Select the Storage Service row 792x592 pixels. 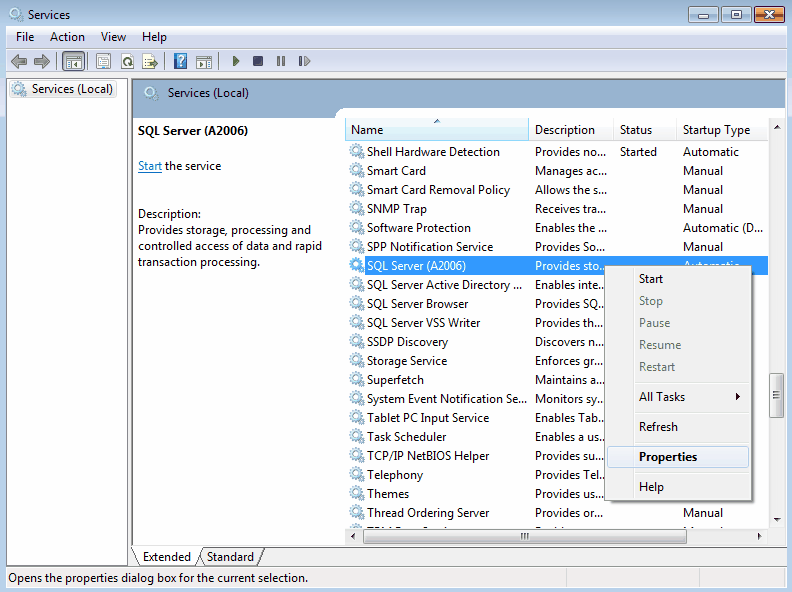476,361
